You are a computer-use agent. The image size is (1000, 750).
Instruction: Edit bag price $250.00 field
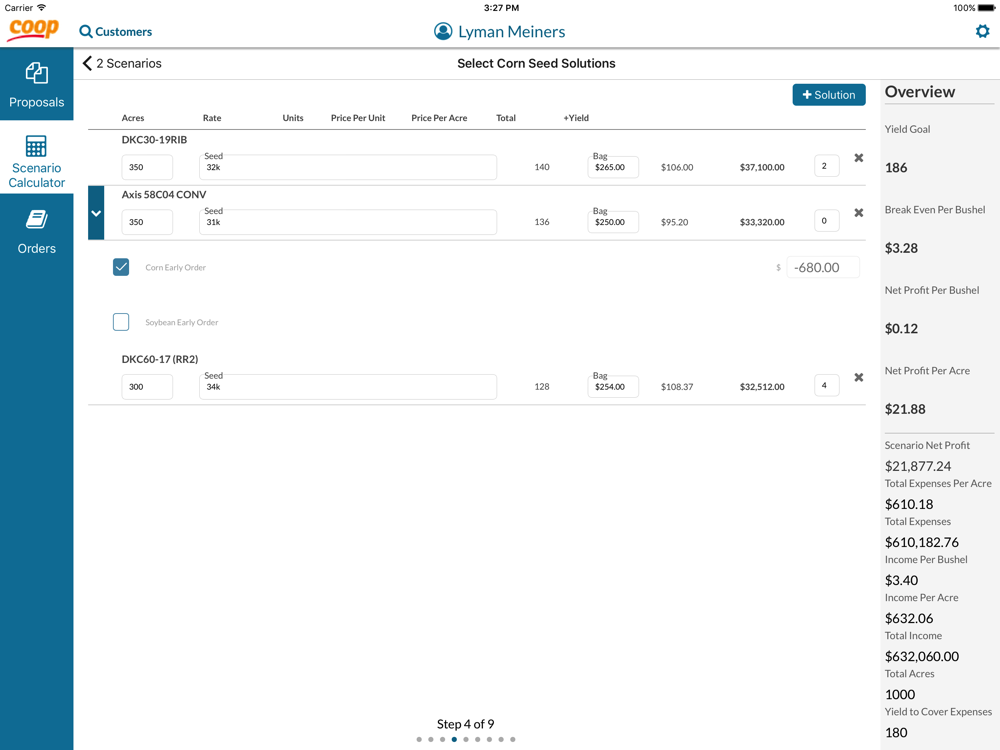pyautogui.click(x=612, y=222)
